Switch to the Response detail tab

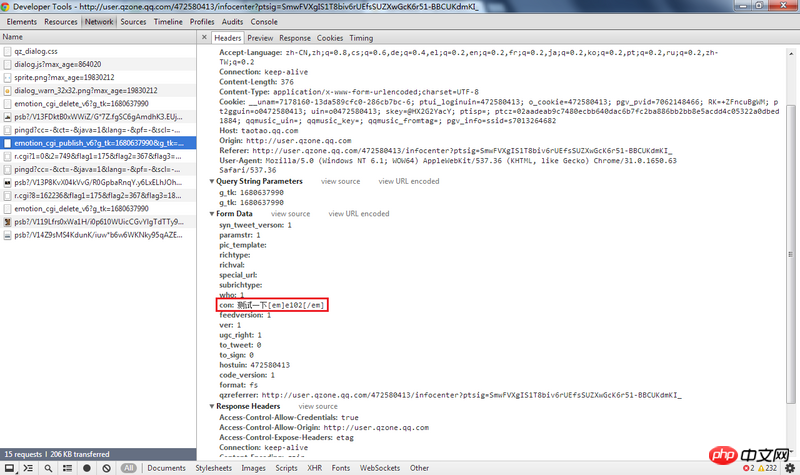pos(294,38)
